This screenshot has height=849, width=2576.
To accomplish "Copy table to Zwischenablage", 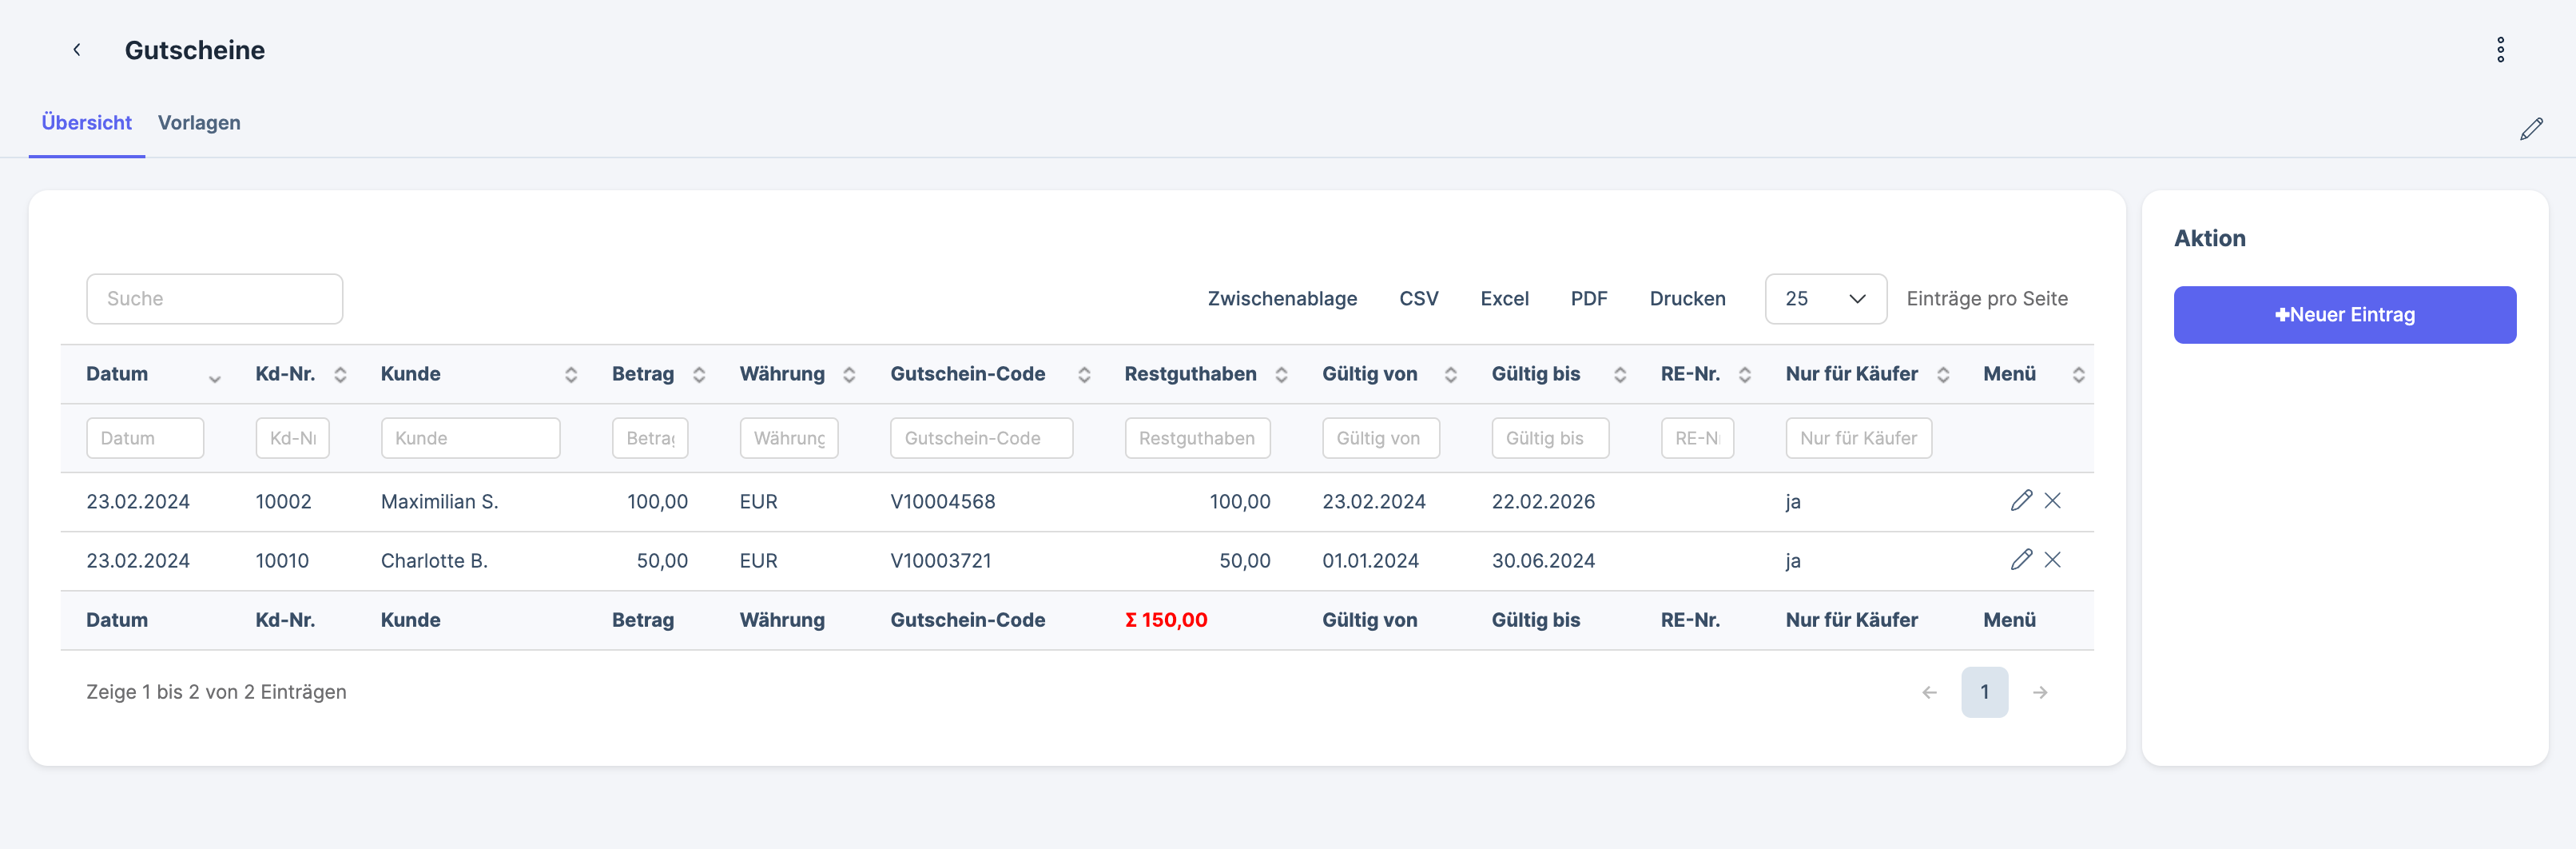I will (x=1282, y=299).
